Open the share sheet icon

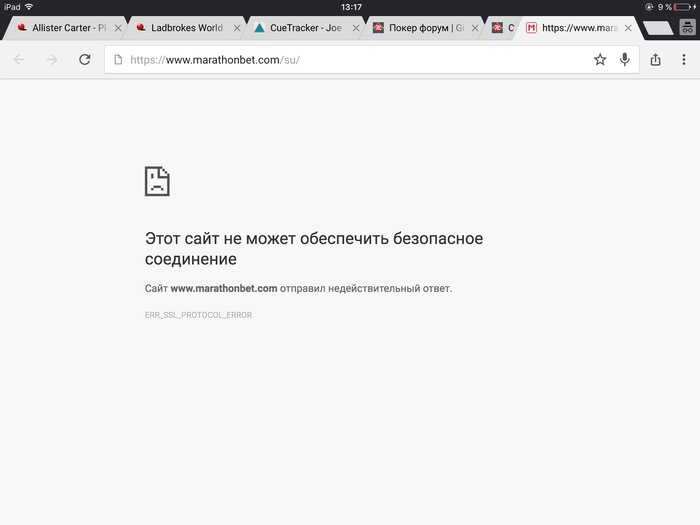pyautogui.click(x=655, y=59)
